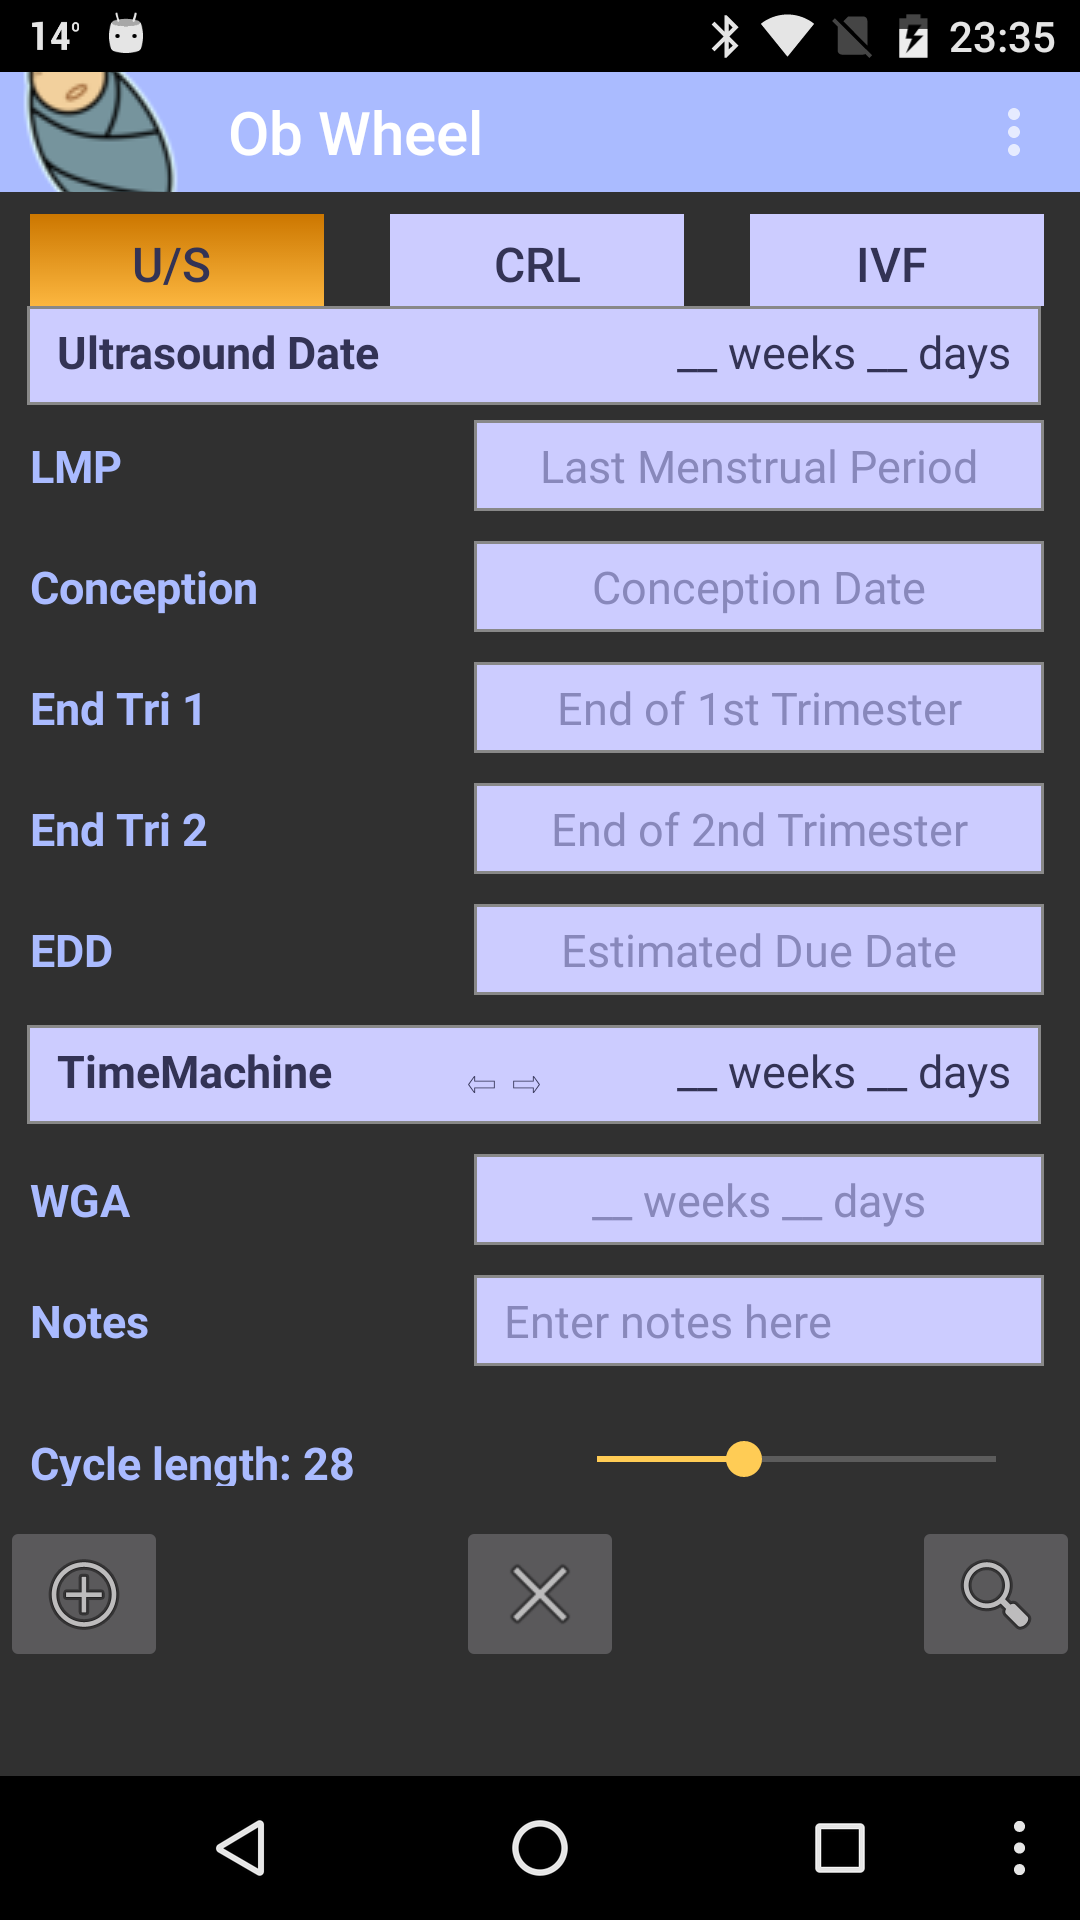1080x1920 pixels.
Task: Tap the magnifying glass search button
Action: (995, 1594)
